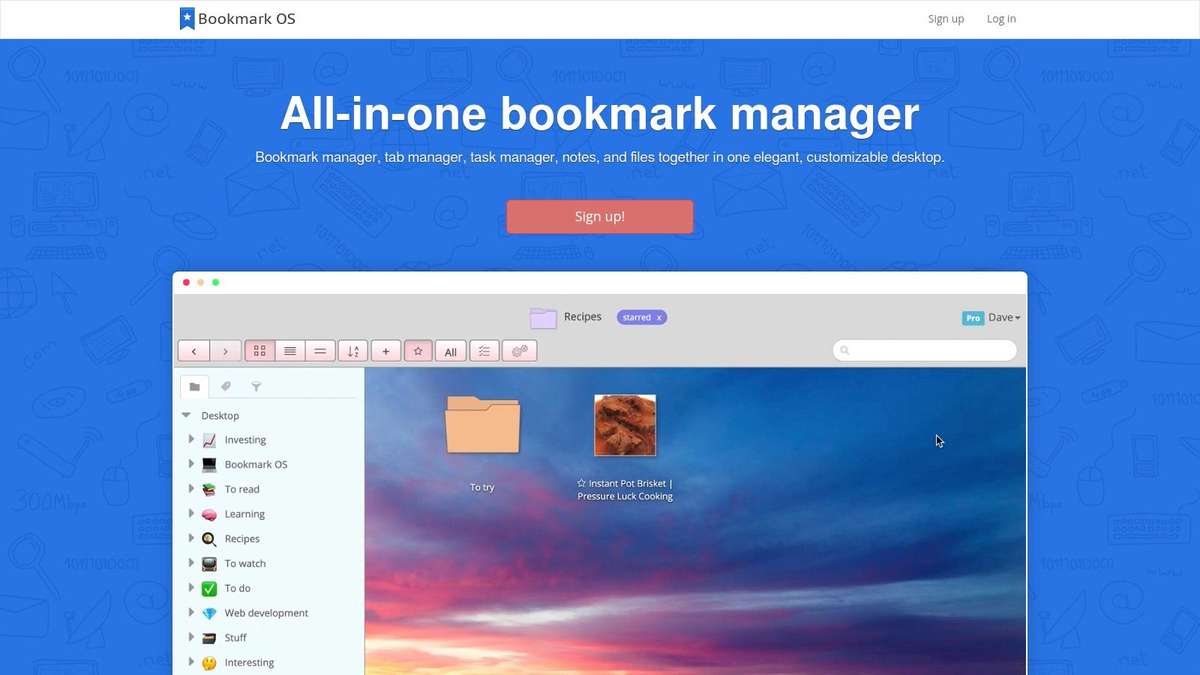The width and height of the screenshot is (1200, 675).
Task: Select the folders tab icon in sidebar
Action: point(194,387)
